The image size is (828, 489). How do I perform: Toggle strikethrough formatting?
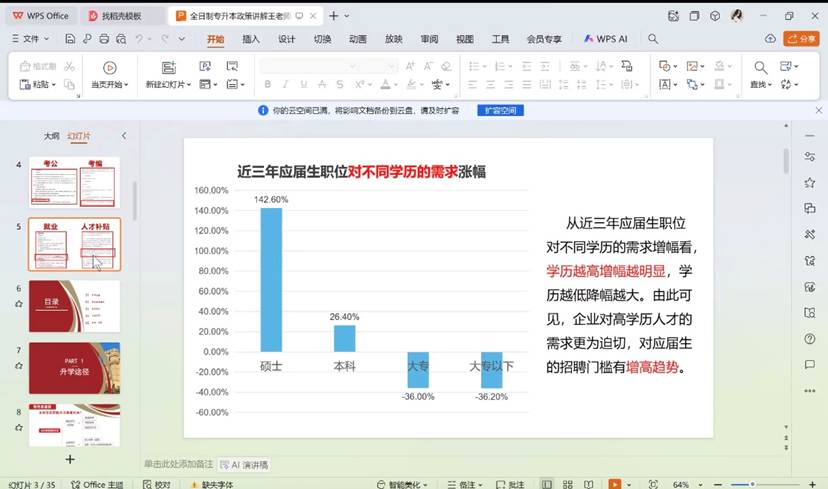click(x=322, y=84)
